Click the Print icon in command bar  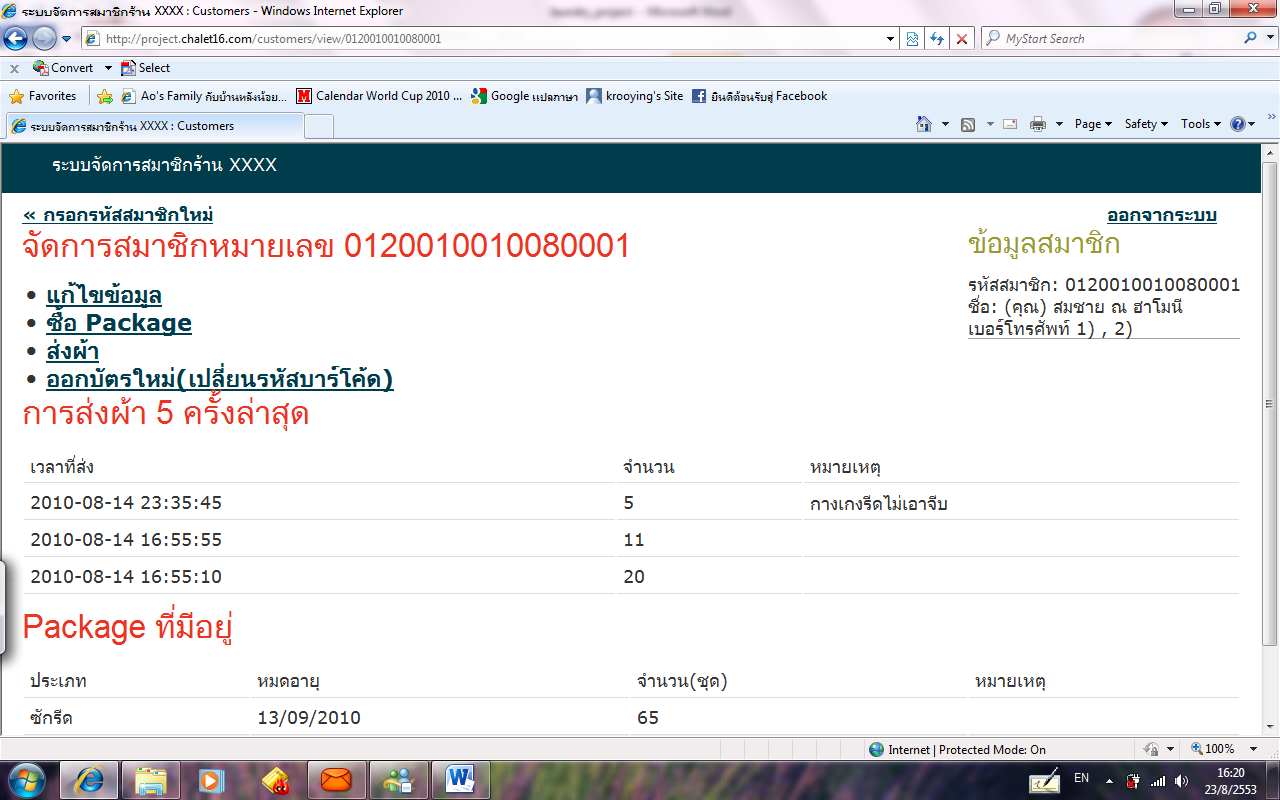pos(1038,124)
